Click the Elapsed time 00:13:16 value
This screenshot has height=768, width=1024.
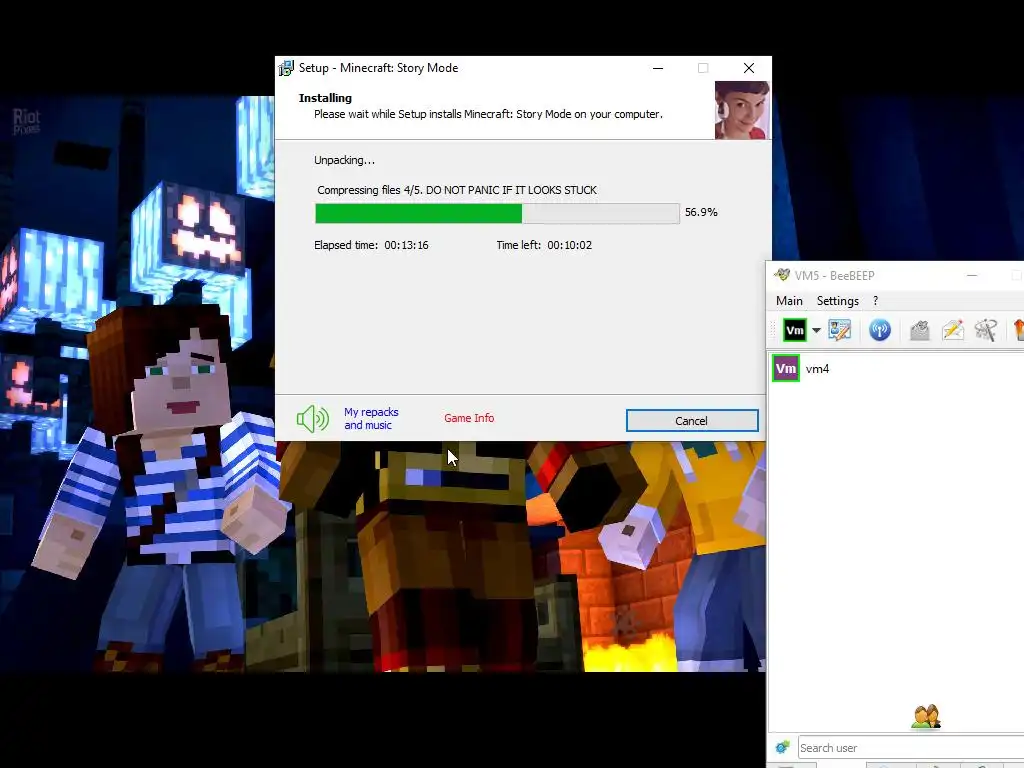point(406,246)
